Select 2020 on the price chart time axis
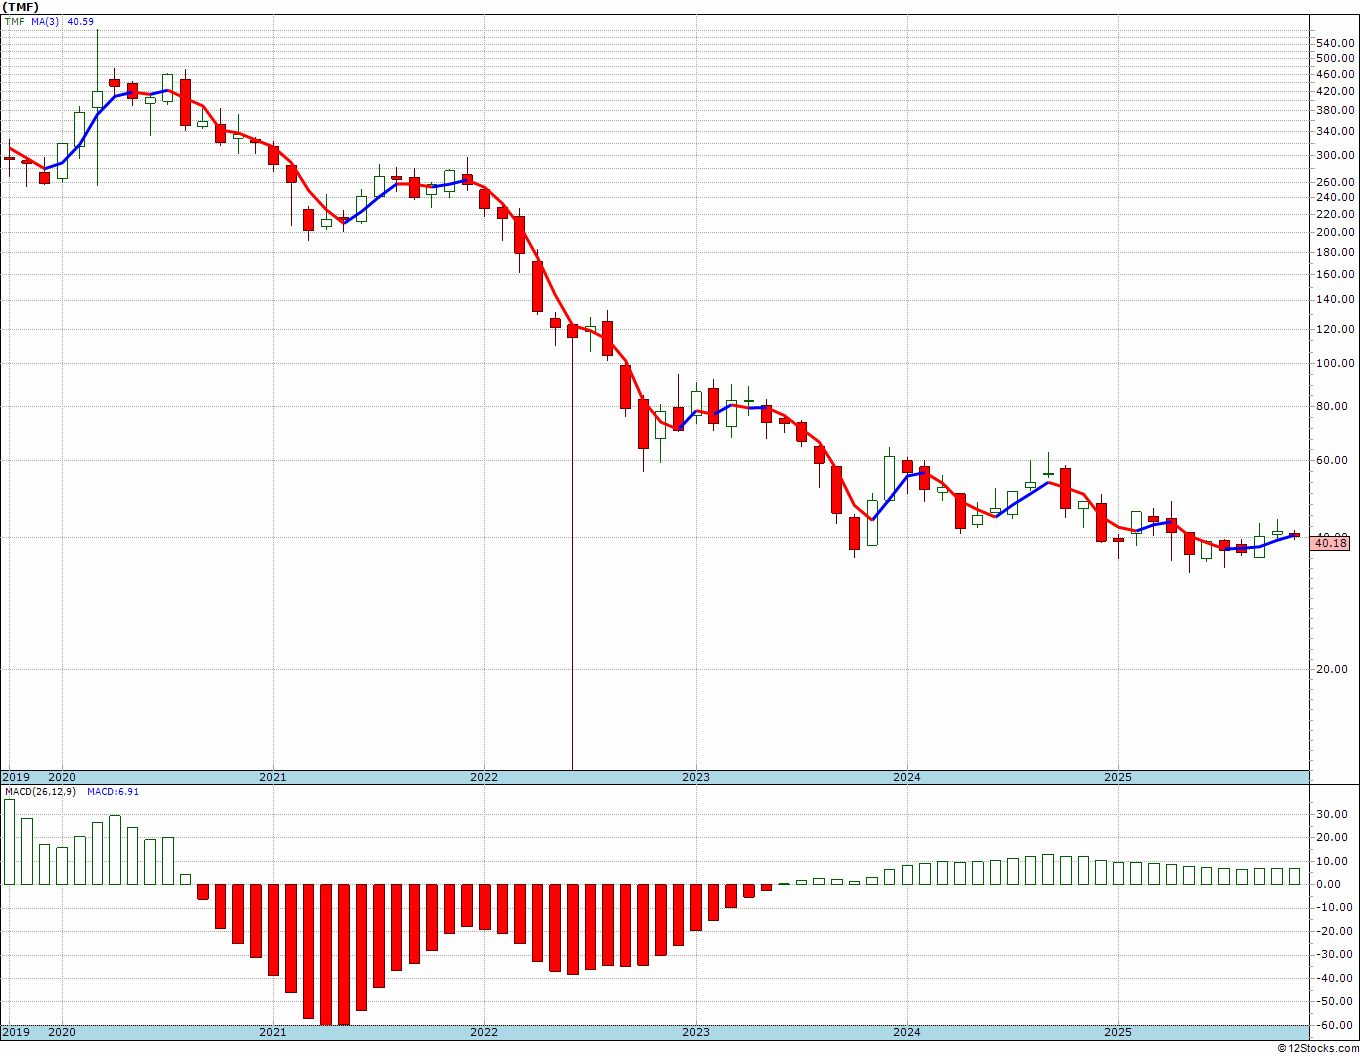Image resolution: width=1360 pixels, height=1056 pixels. pos(62,777)
